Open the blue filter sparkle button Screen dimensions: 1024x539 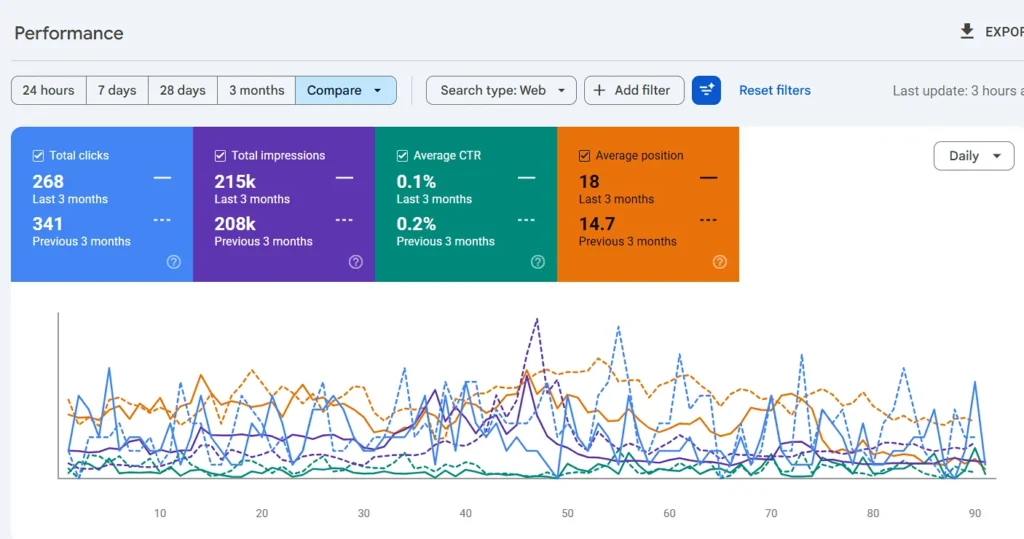click(x=706, y=90)
